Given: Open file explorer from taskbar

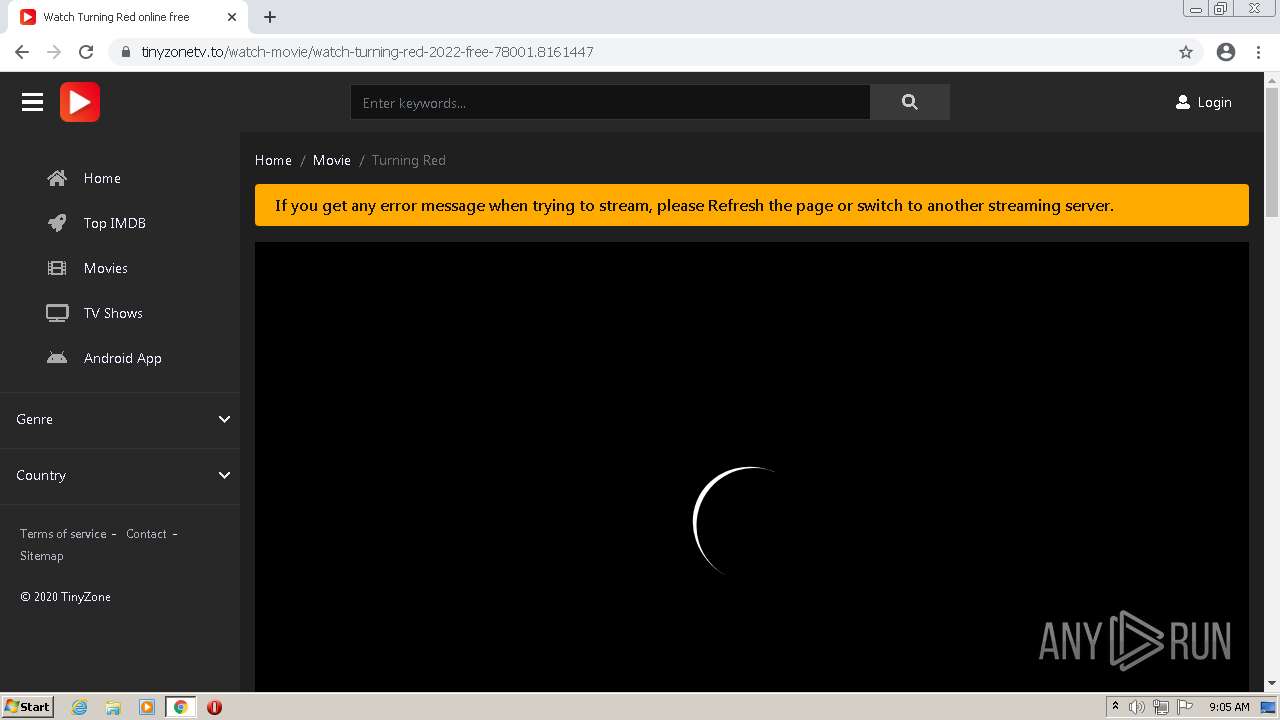Looking at the screenshot, I should click(113, 707).
